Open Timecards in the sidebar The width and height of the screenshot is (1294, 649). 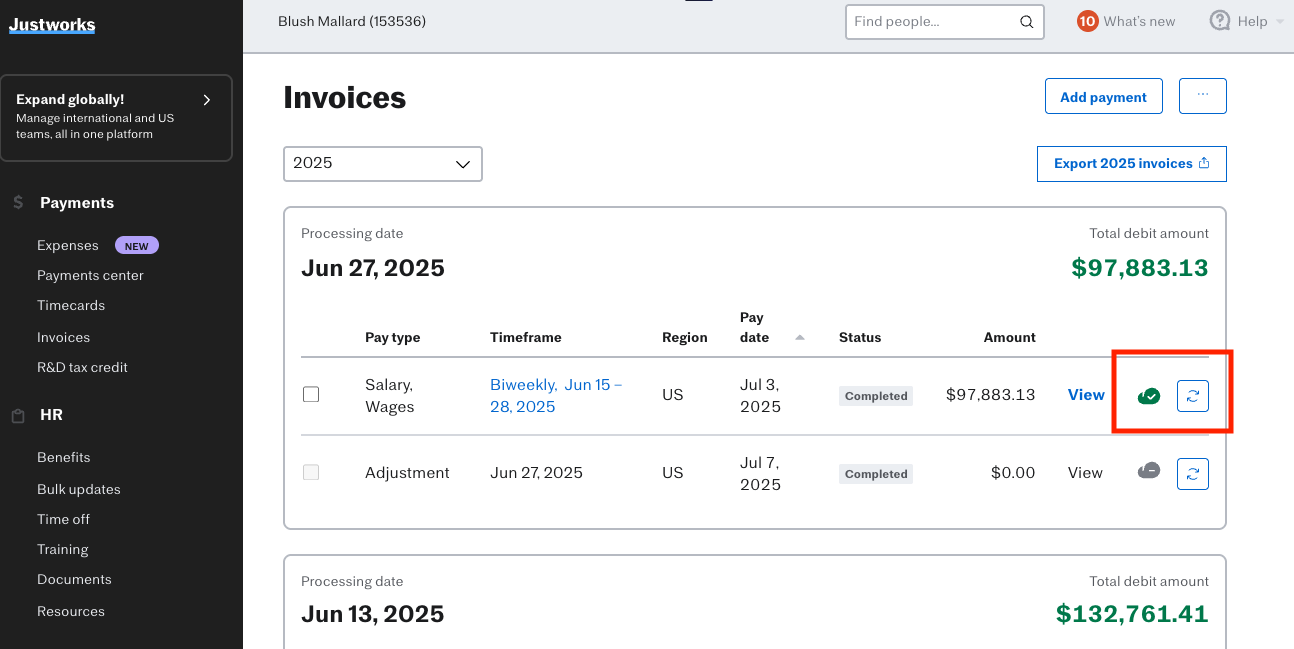71,306
